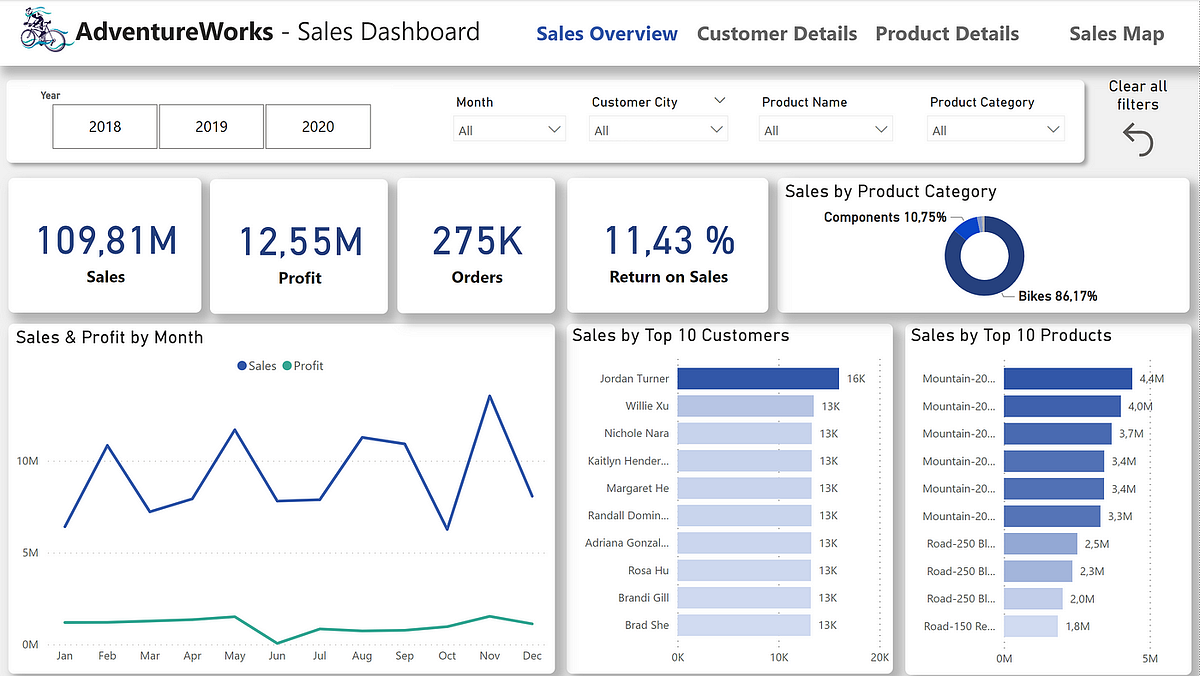The image size is (1200, 676).
Task: Switch to the Customer Details page
Action: pos(777,33)
